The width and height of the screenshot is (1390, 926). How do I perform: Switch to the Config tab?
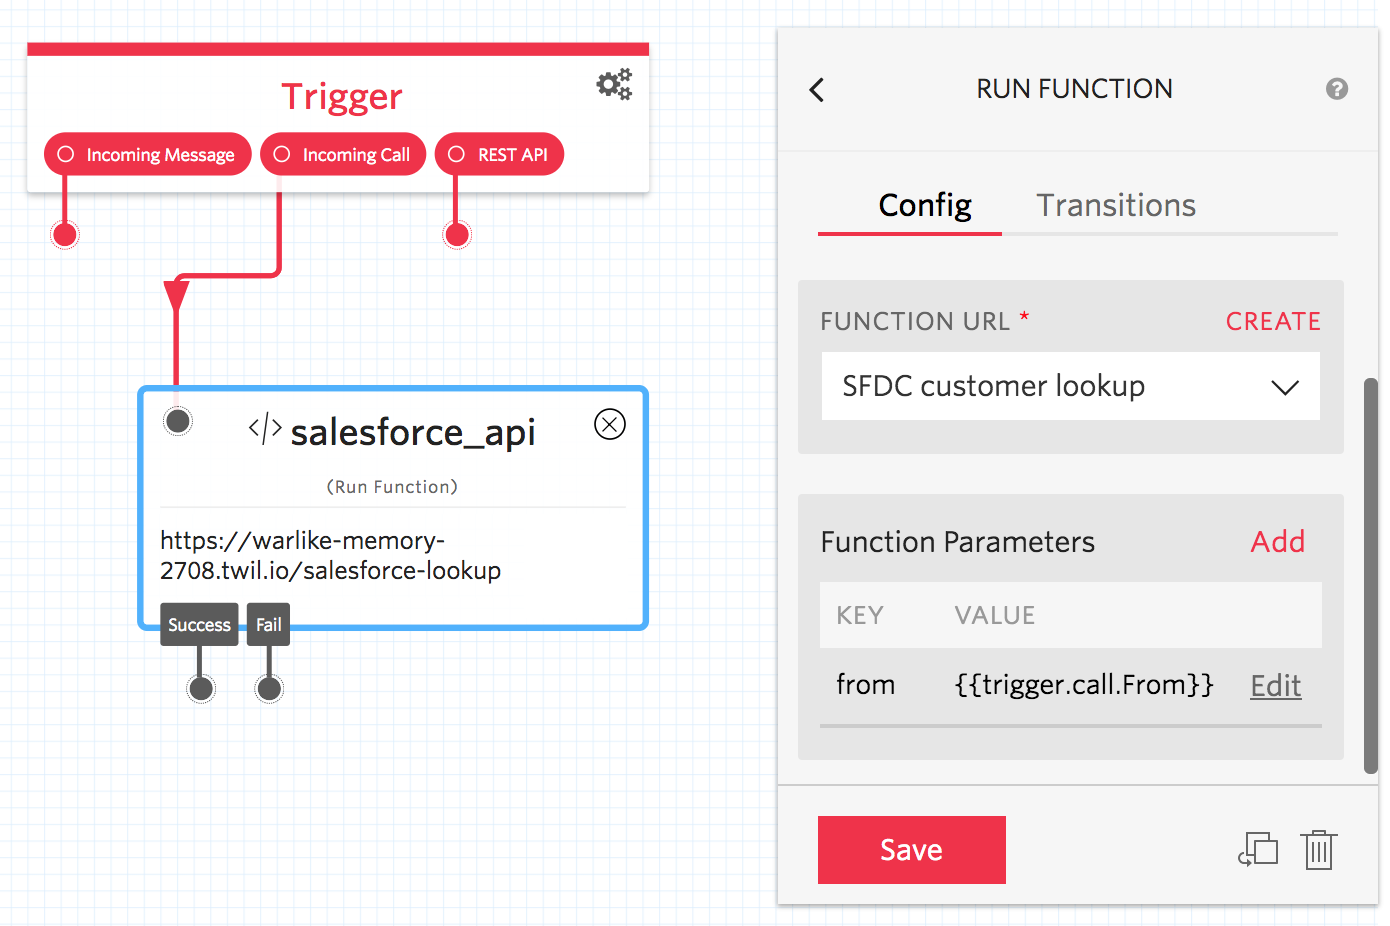pos(925,205)
